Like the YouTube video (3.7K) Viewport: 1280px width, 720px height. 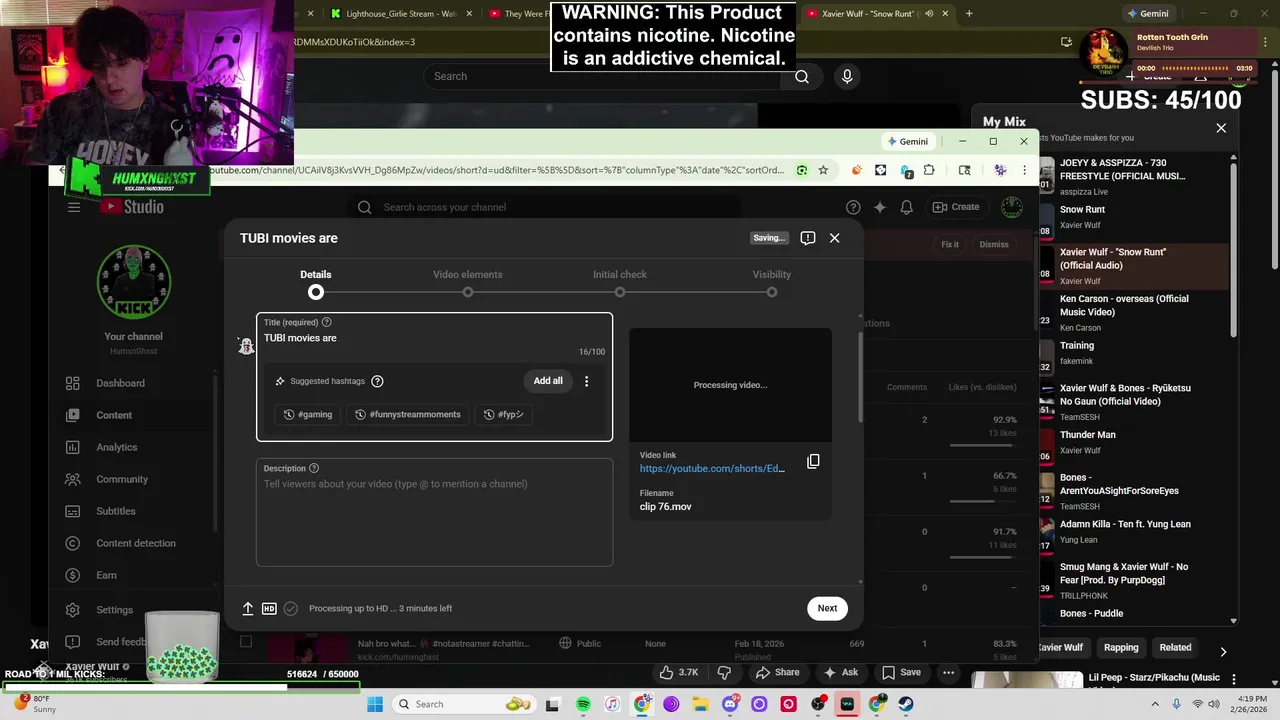tap(678, 672)
